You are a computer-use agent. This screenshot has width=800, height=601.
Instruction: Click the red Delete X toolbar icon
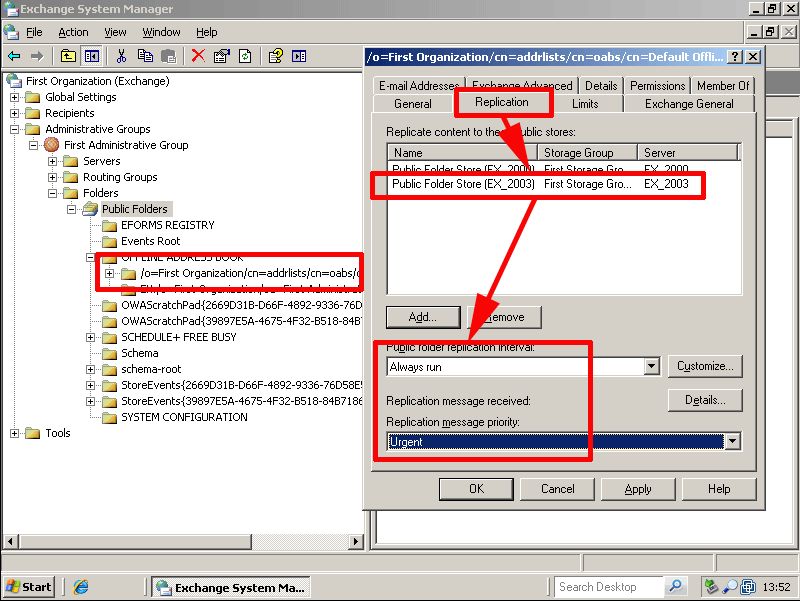(198, 56)
